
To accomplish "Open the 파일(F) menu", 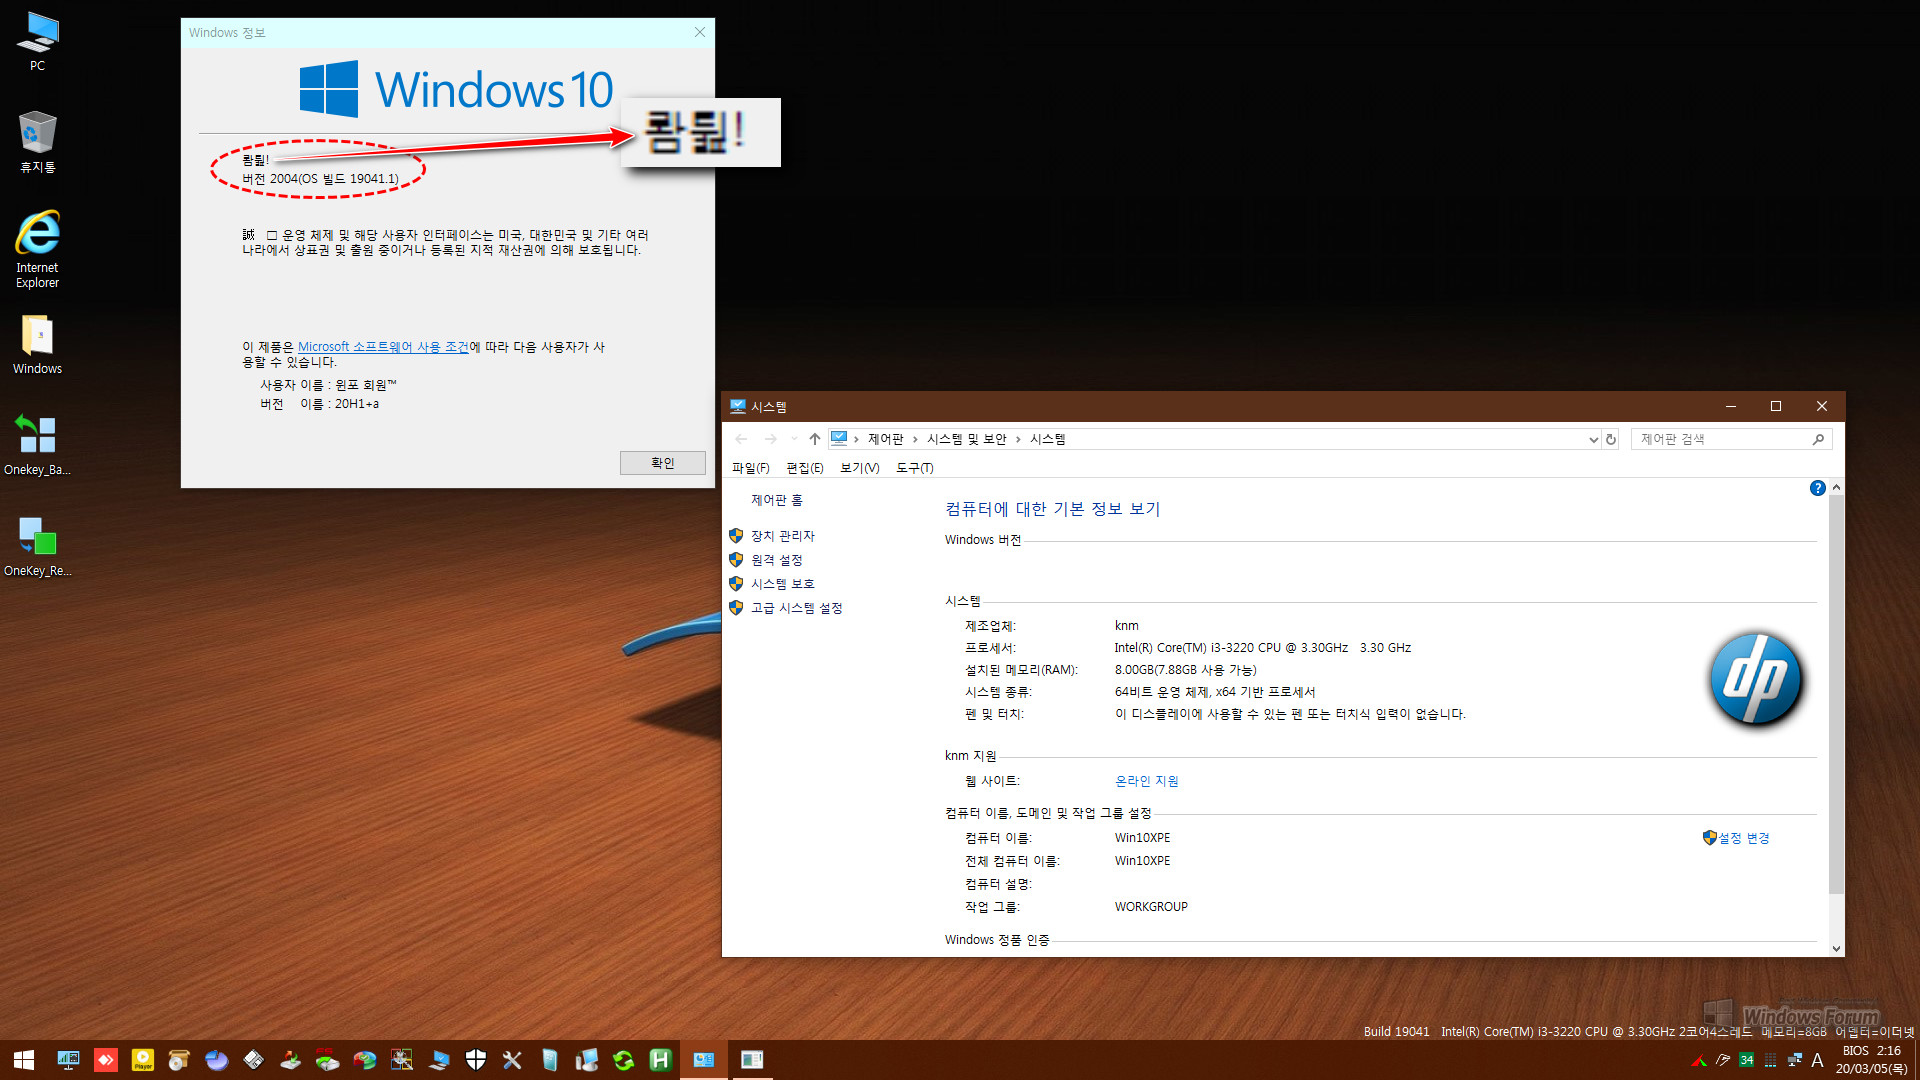I will point(750,468).
